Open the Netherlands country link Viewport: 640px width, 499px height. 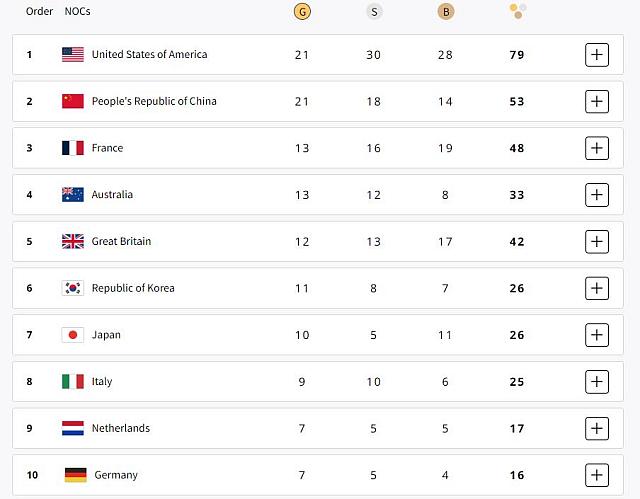point(121,428)
